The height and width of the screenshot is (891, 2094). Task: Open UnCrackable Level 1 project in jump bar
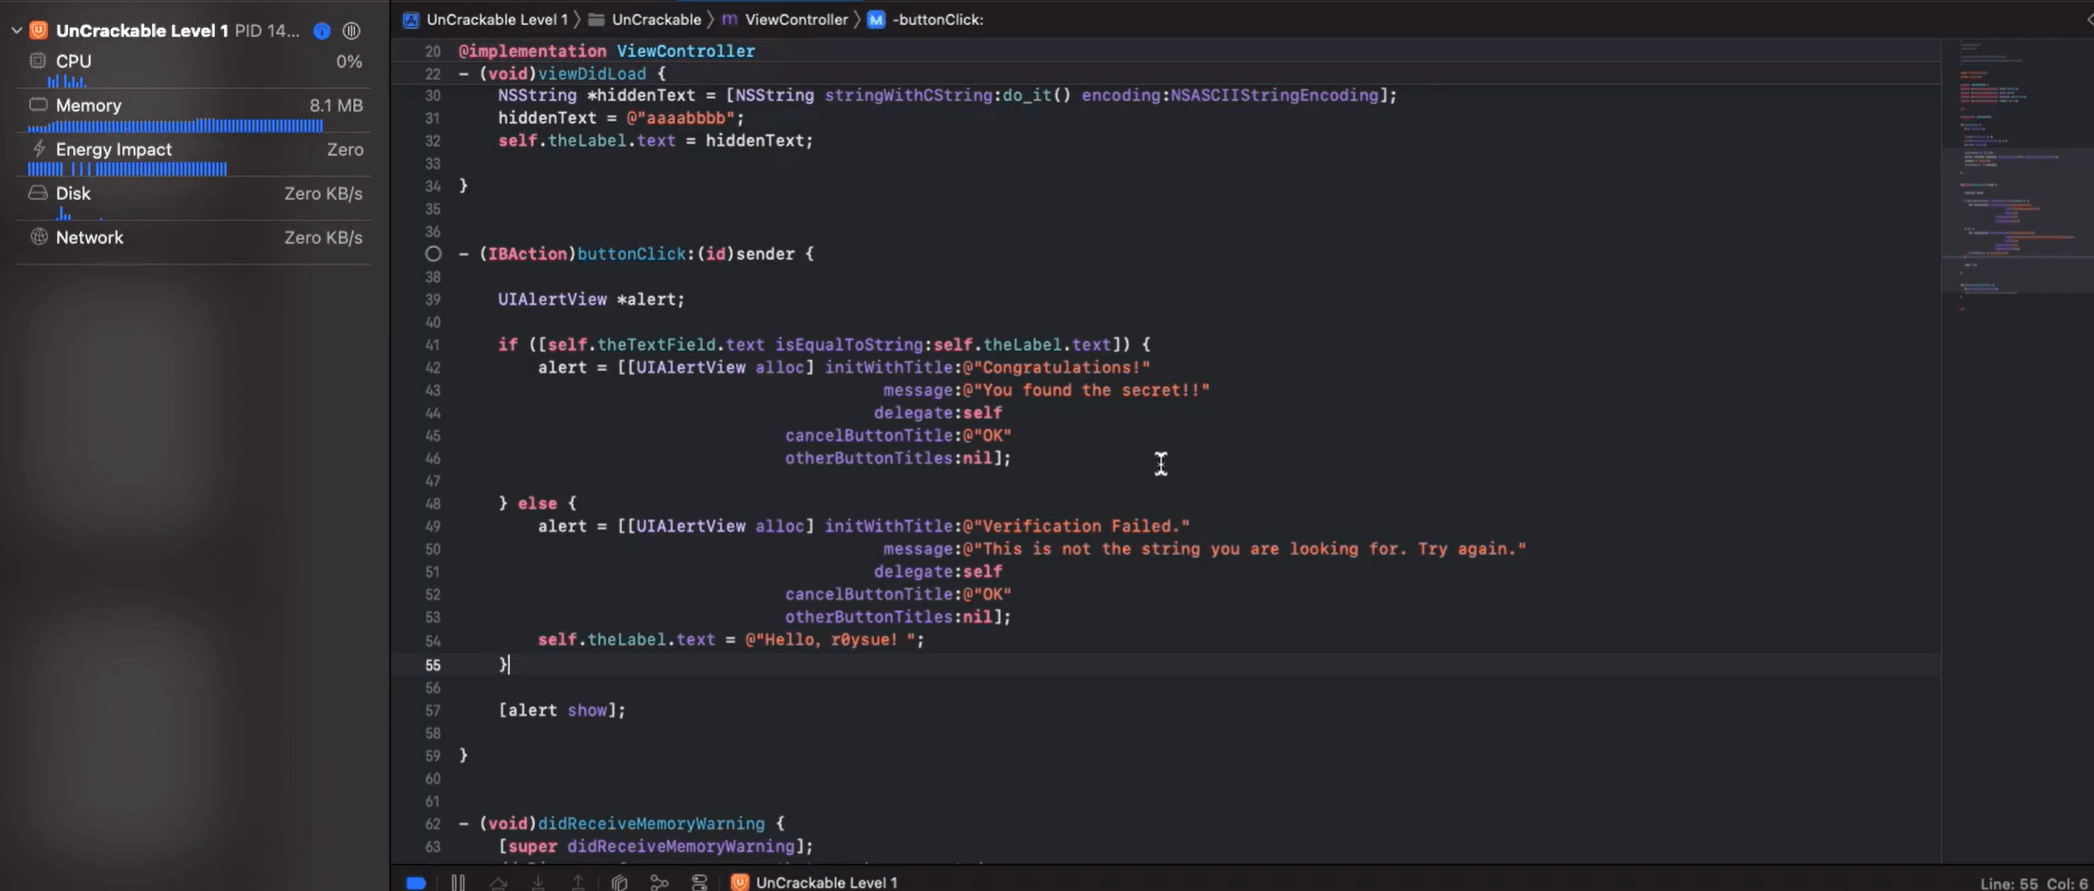[x=496, y=19]
